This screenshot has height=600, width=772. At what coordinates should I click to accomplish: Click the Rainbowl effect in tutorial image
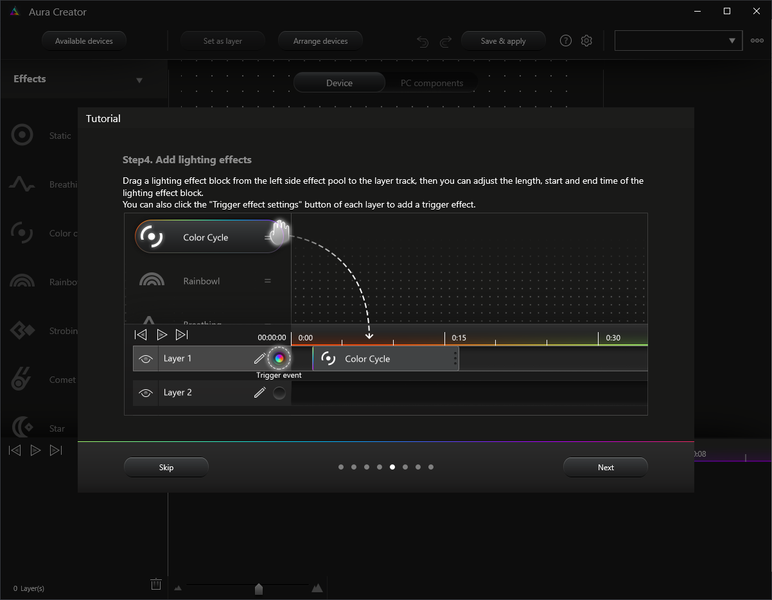[201, 281]
